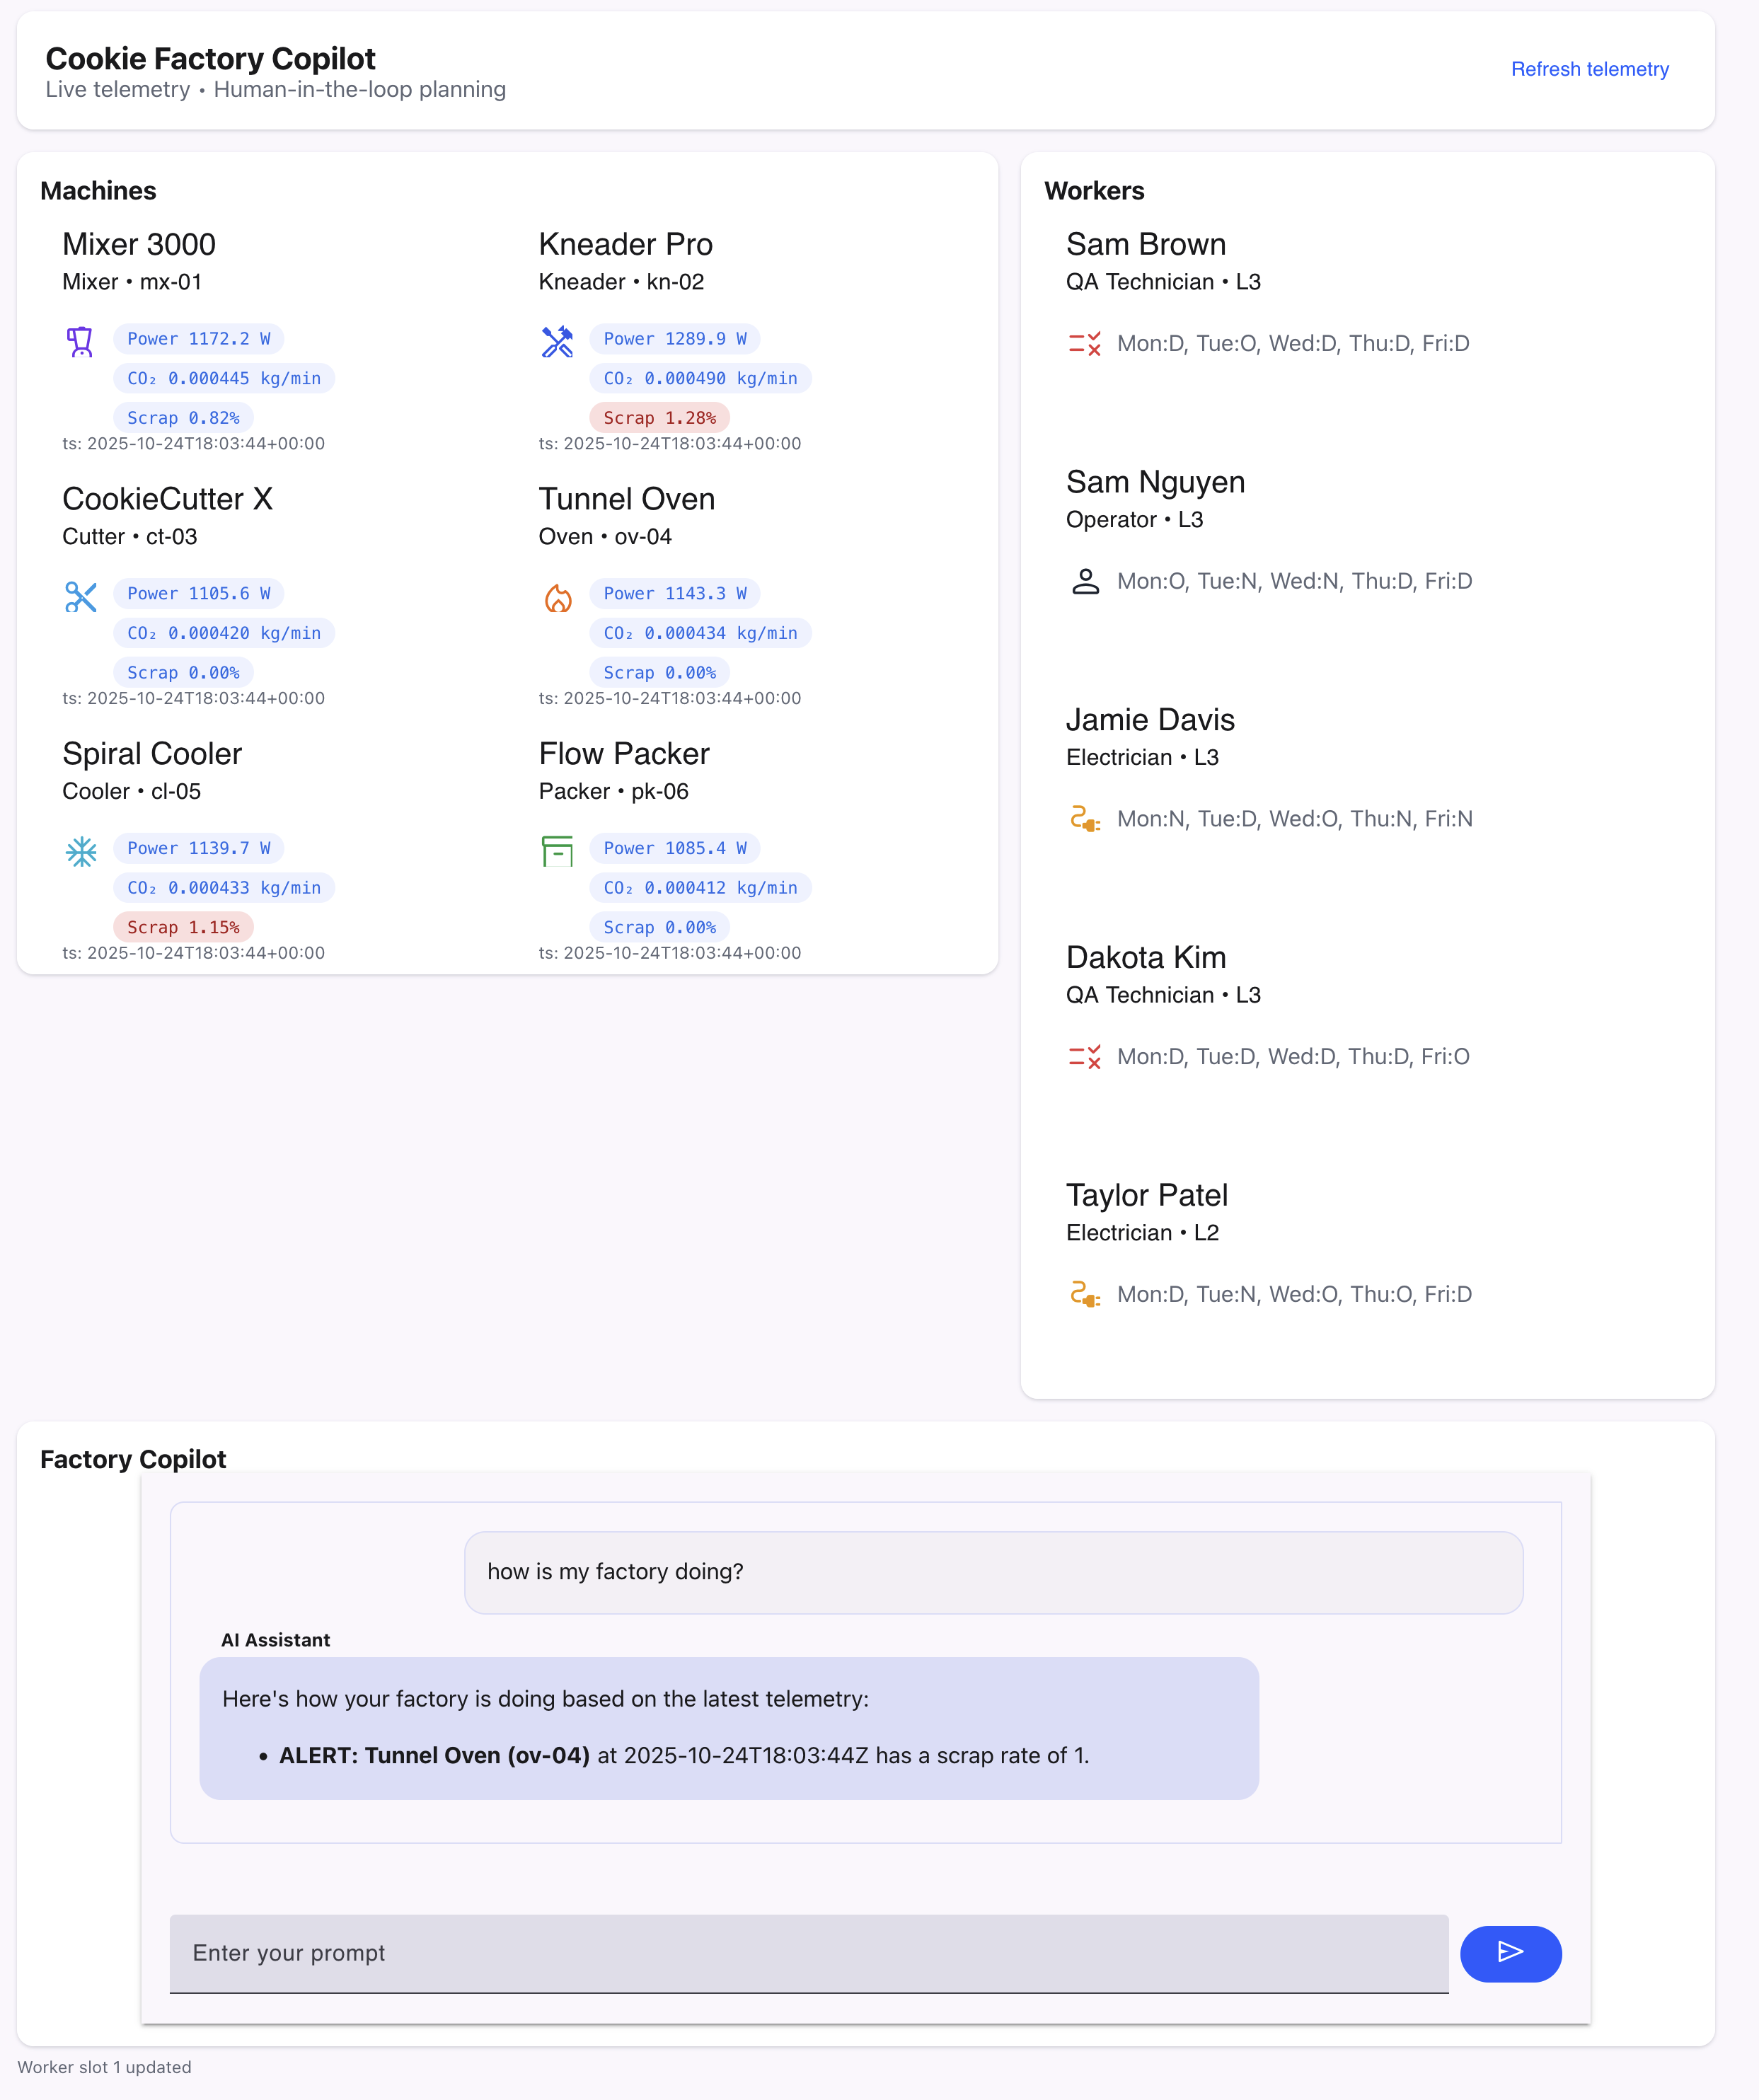Click Taylor Patel's electrician plug icon
The width and height of the screenshot is (1759, 2100).
pos(1085,1294)
